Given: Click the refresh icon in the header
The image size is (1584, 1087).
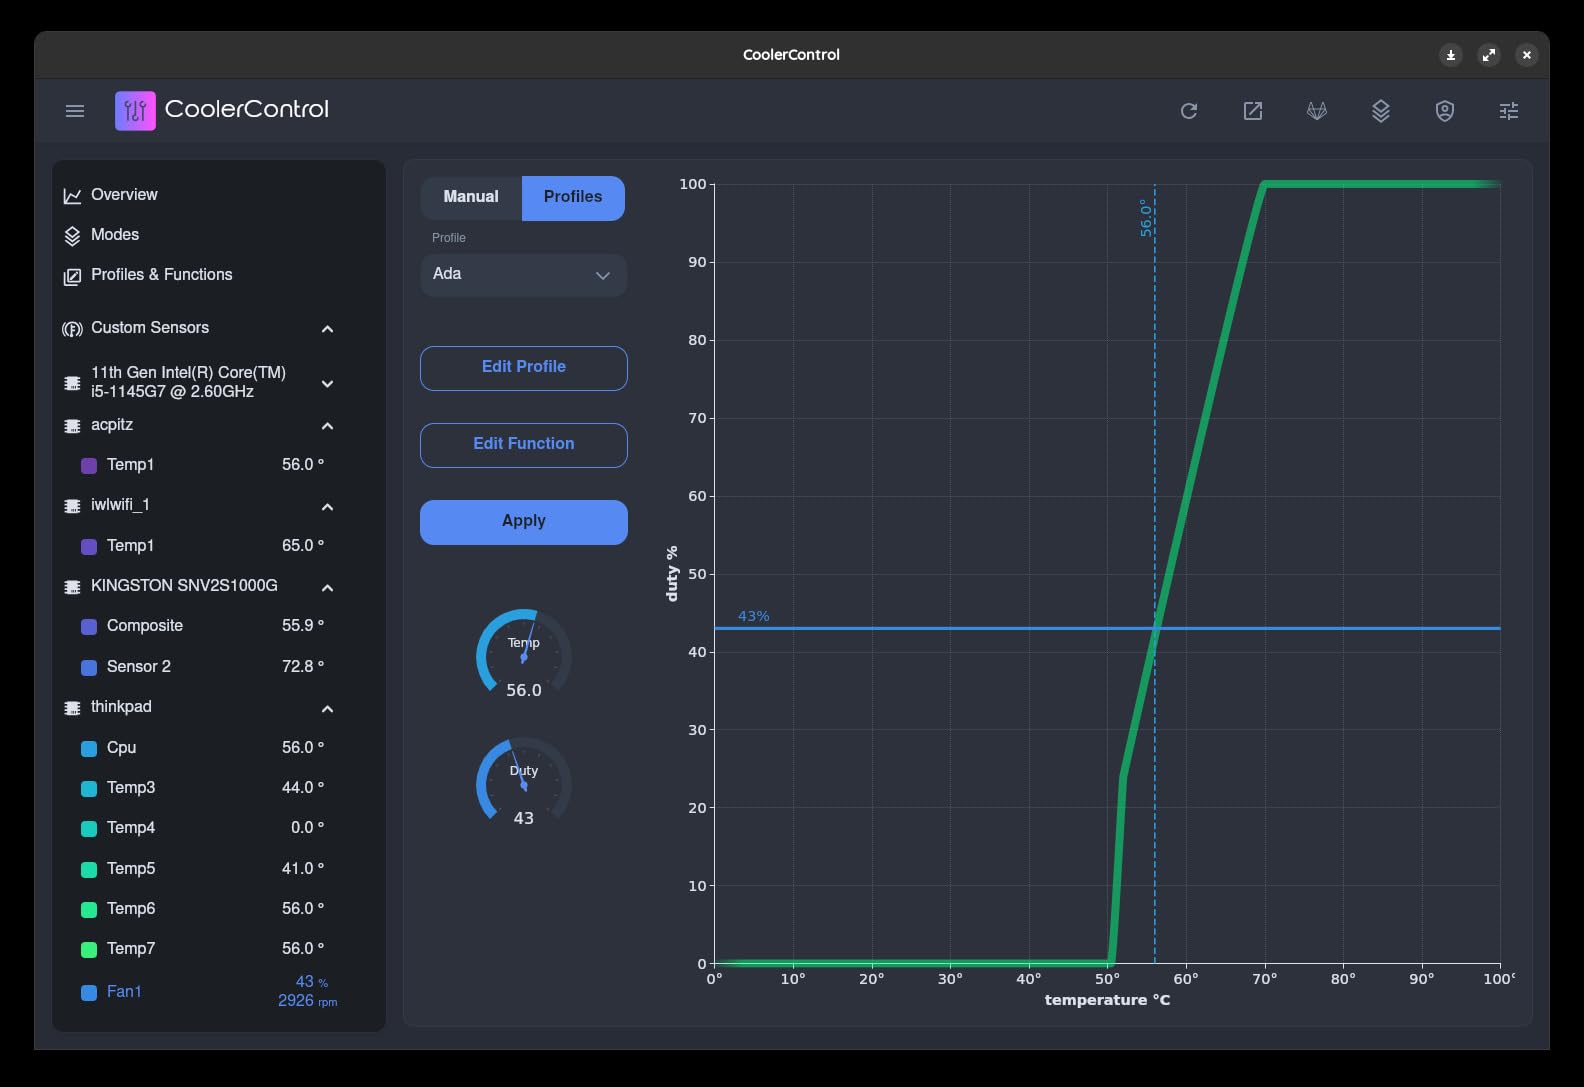Looking at the screenshot, I should [x=1188, y=111].
